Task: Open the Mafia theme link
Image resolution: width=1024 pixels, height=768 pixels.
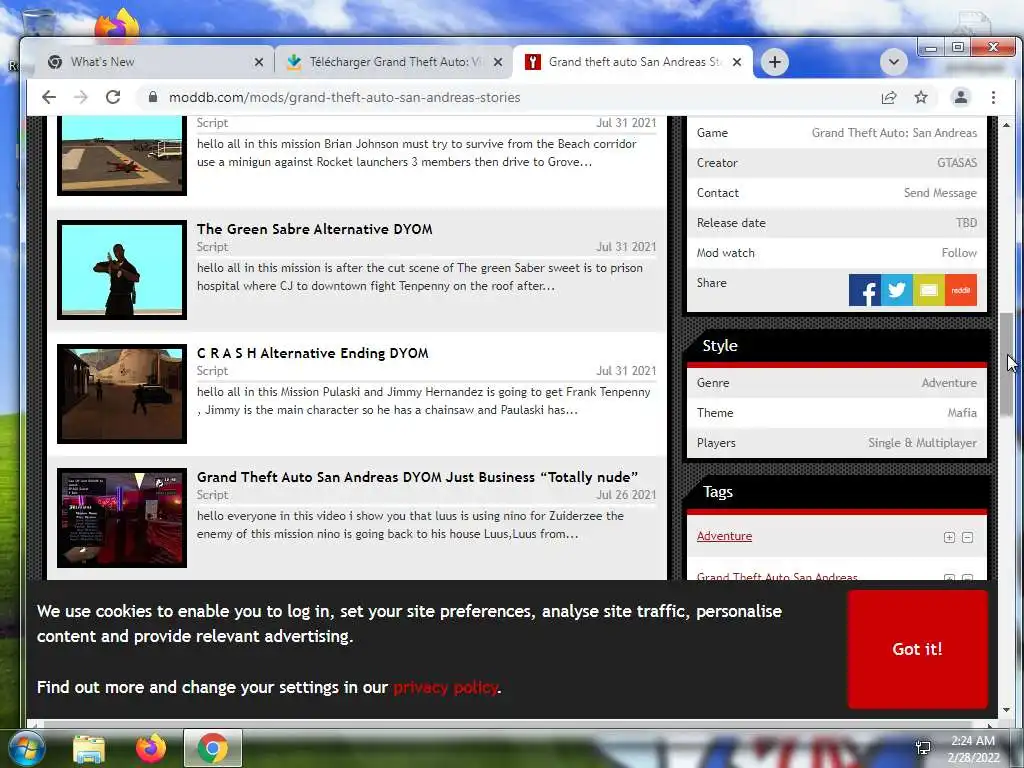Action: (962, 413)
